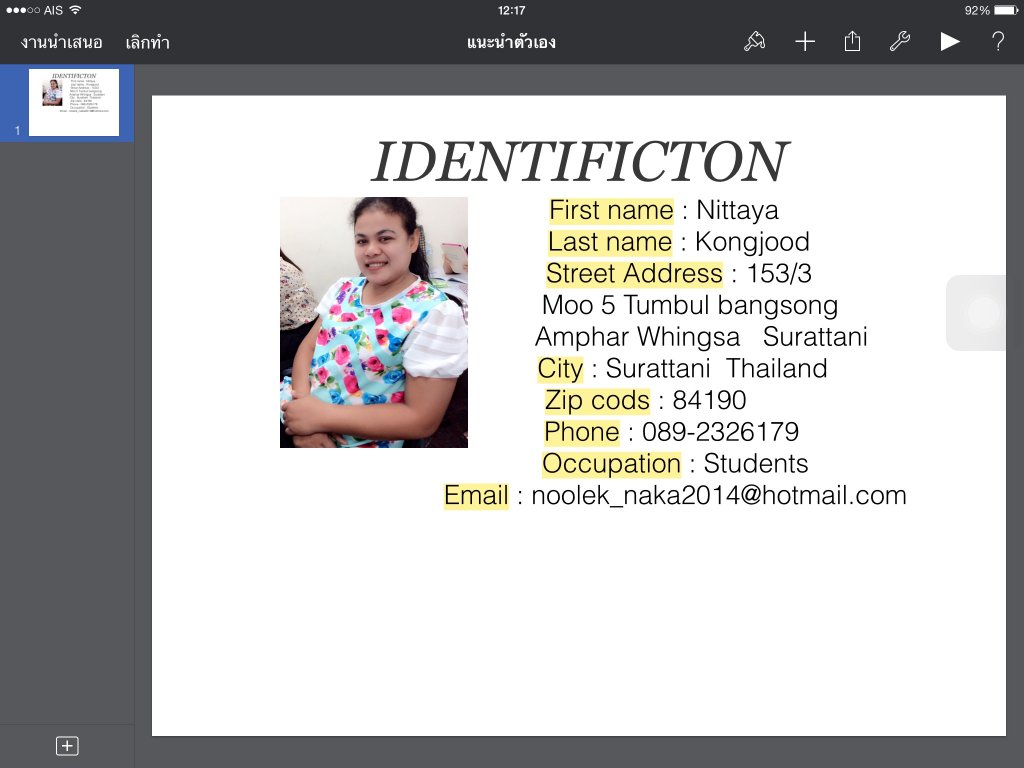Tap the highlighted Occupation label
This screenshot has height=768, width=1024.
click(611, 464)
